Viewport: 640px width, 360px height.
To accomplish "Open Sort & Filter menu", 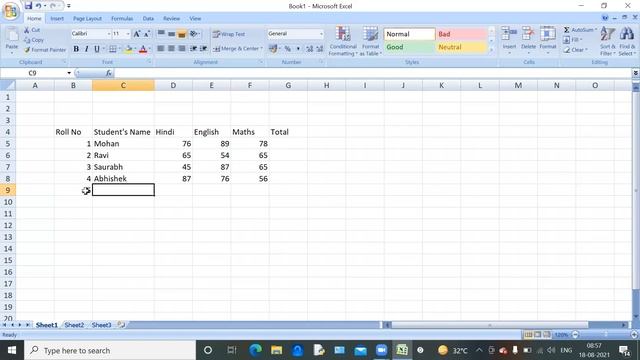I will 607,41.
